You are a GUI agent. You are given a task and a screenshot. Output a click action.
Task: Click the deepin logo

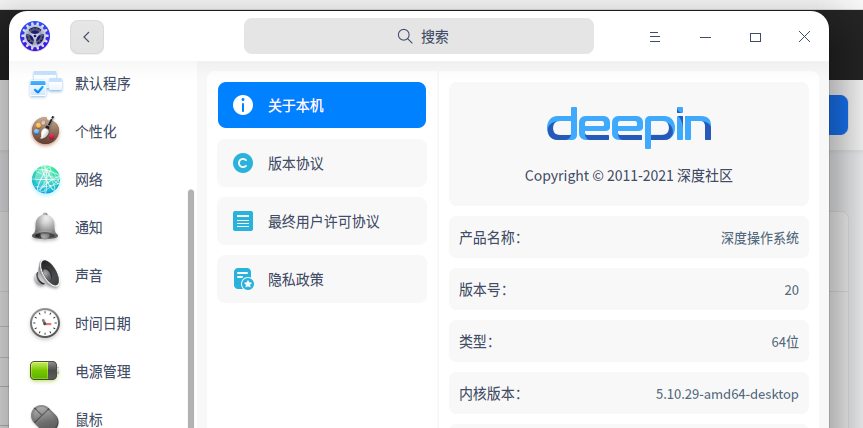629,128
